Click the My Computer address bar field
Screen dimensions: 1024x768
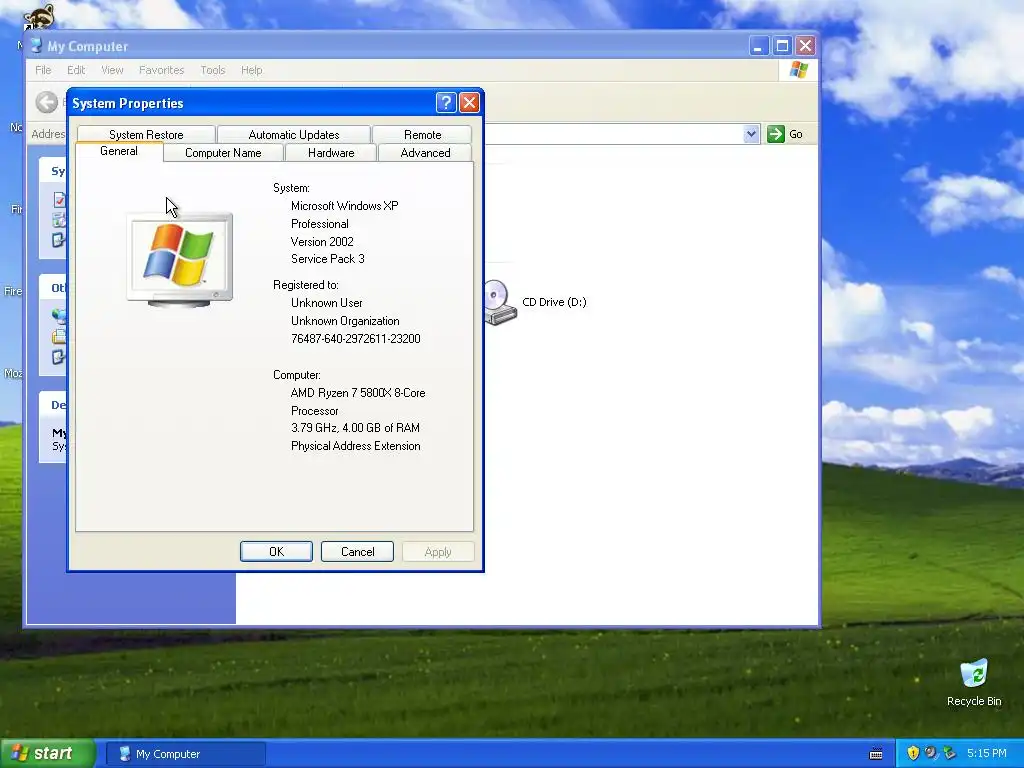(614, 134)
